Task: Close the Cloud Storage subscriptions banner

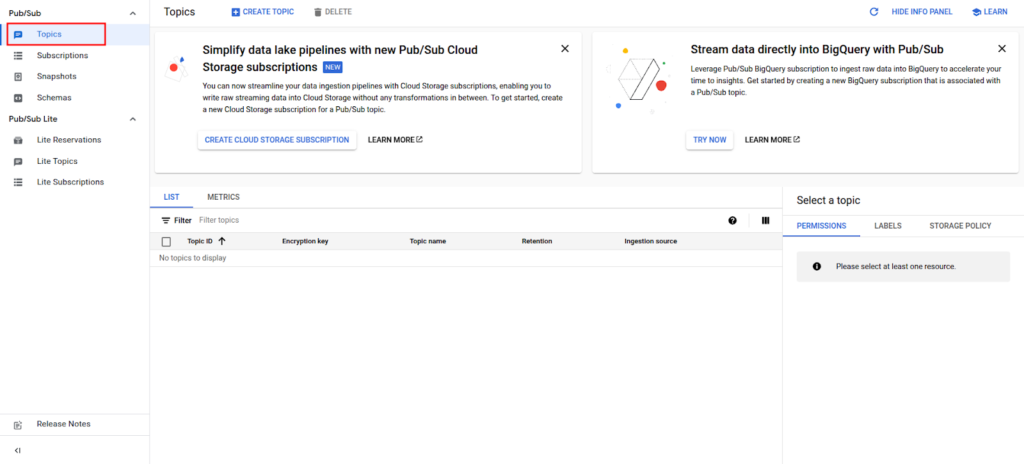Action: 565,48
